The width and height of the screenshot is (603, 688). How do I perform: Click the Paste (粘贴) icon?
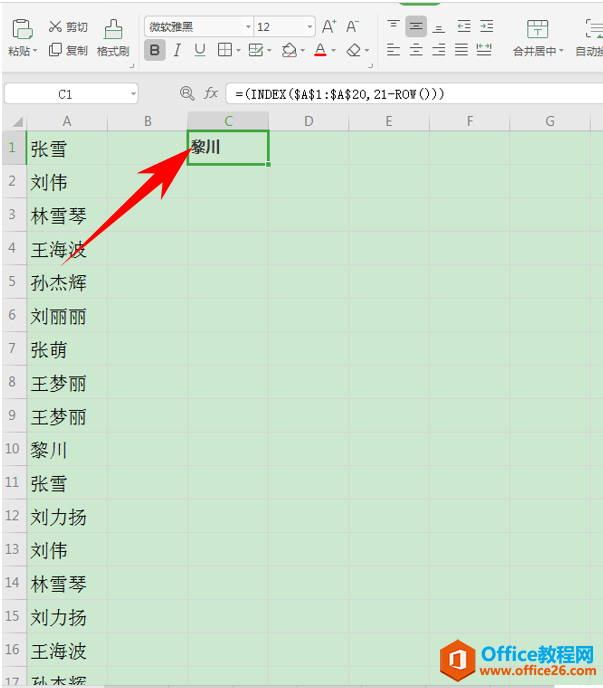tap(22, 29)
